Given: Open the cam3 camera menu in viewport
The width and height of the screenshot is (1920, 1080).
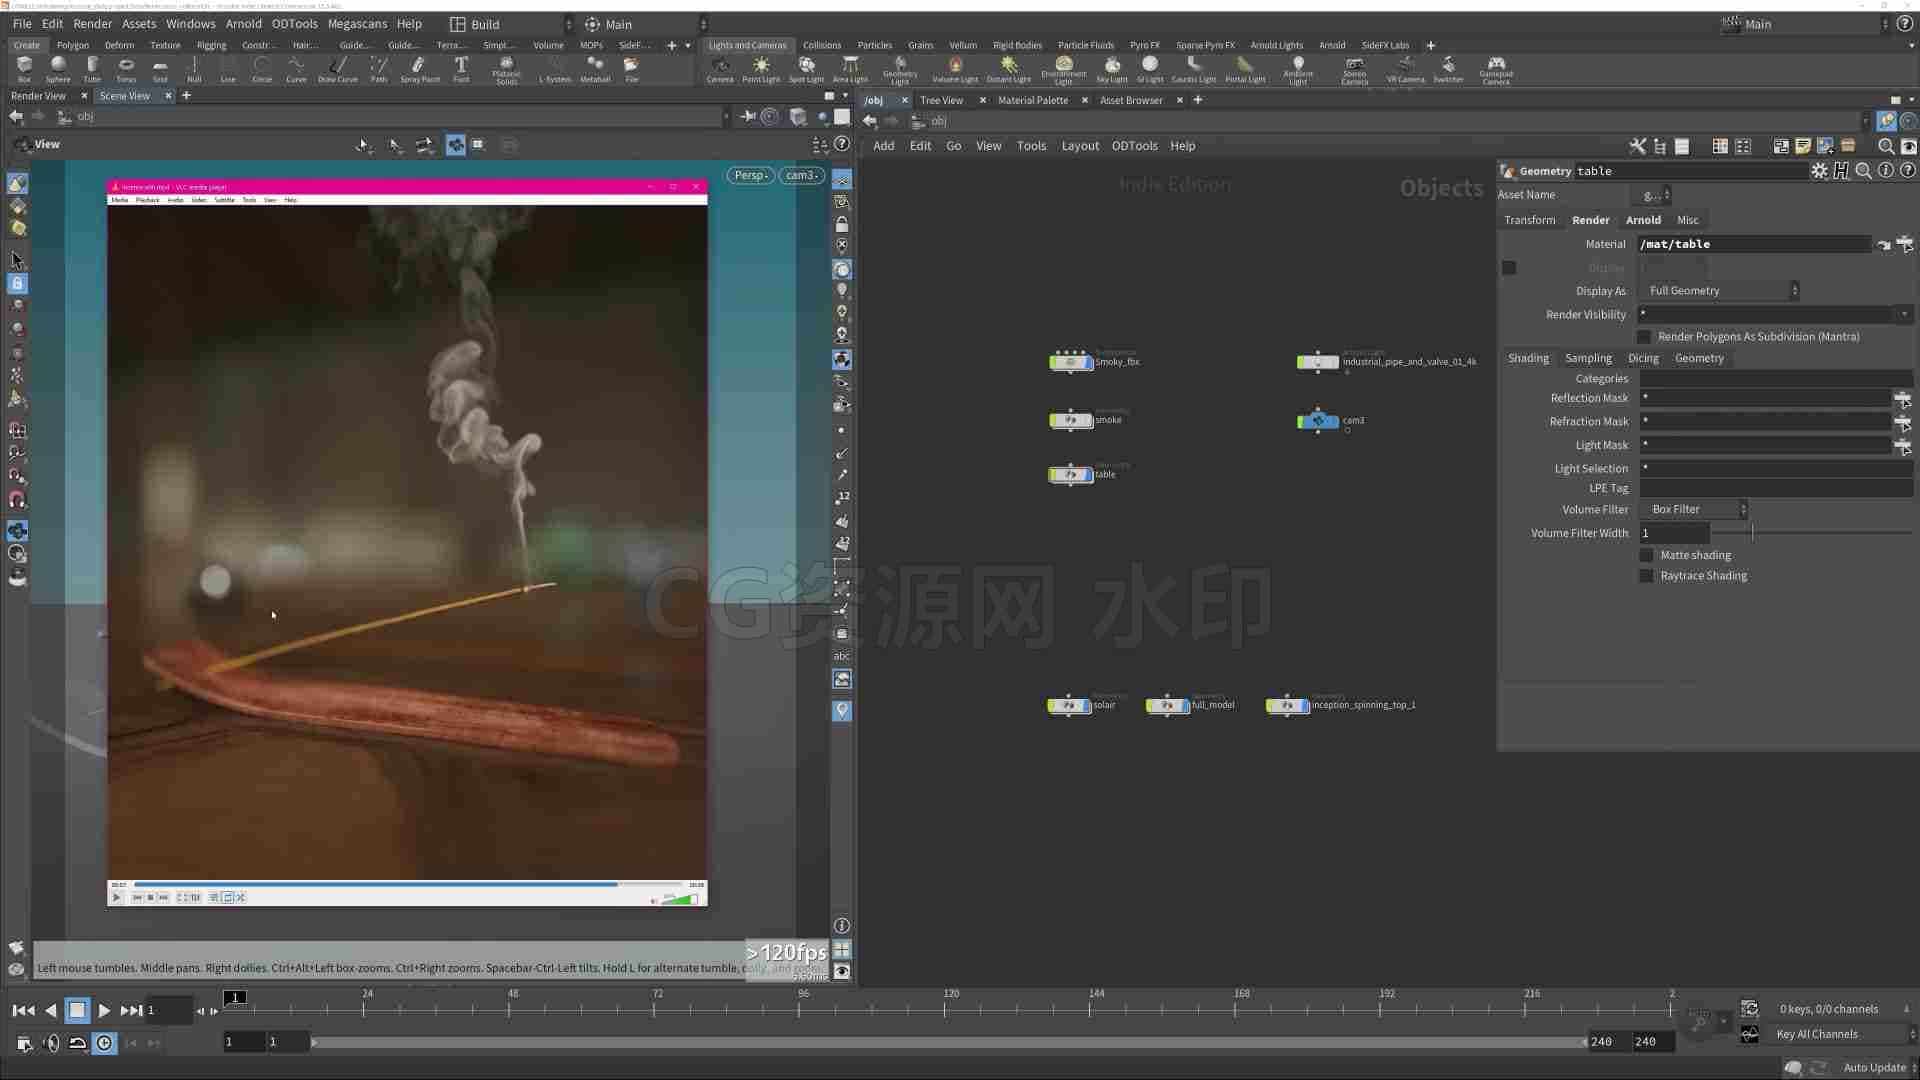Looking at the screenshot, I should [x=802, y=175].
